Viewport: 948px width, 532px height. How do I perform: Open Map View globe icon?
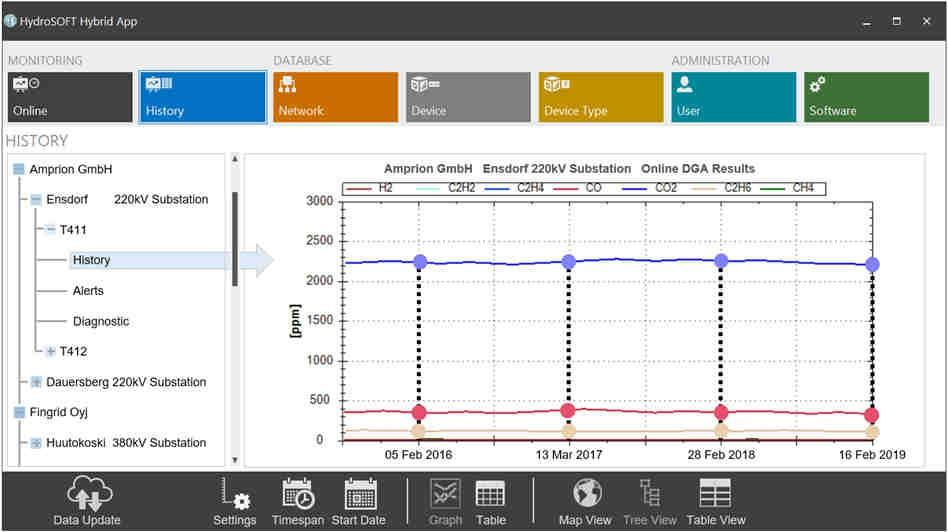click(587, 493)
